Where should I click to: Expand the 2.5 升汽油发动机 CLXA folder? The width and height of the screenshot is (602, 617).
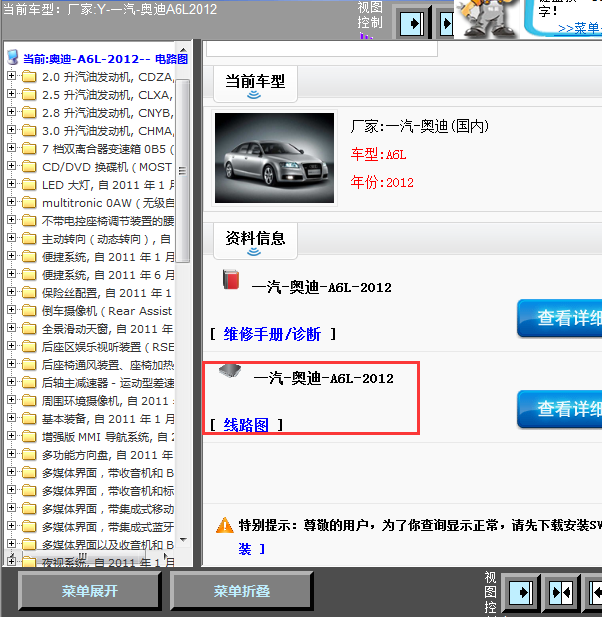click(11, 94)
